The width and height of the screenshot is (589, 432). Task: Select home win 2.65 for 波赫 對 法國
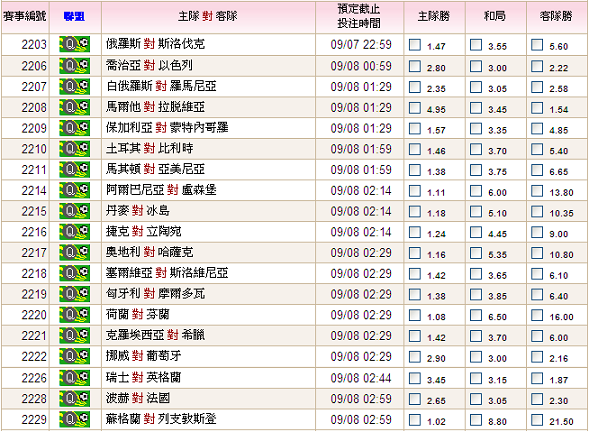point(415,399)
